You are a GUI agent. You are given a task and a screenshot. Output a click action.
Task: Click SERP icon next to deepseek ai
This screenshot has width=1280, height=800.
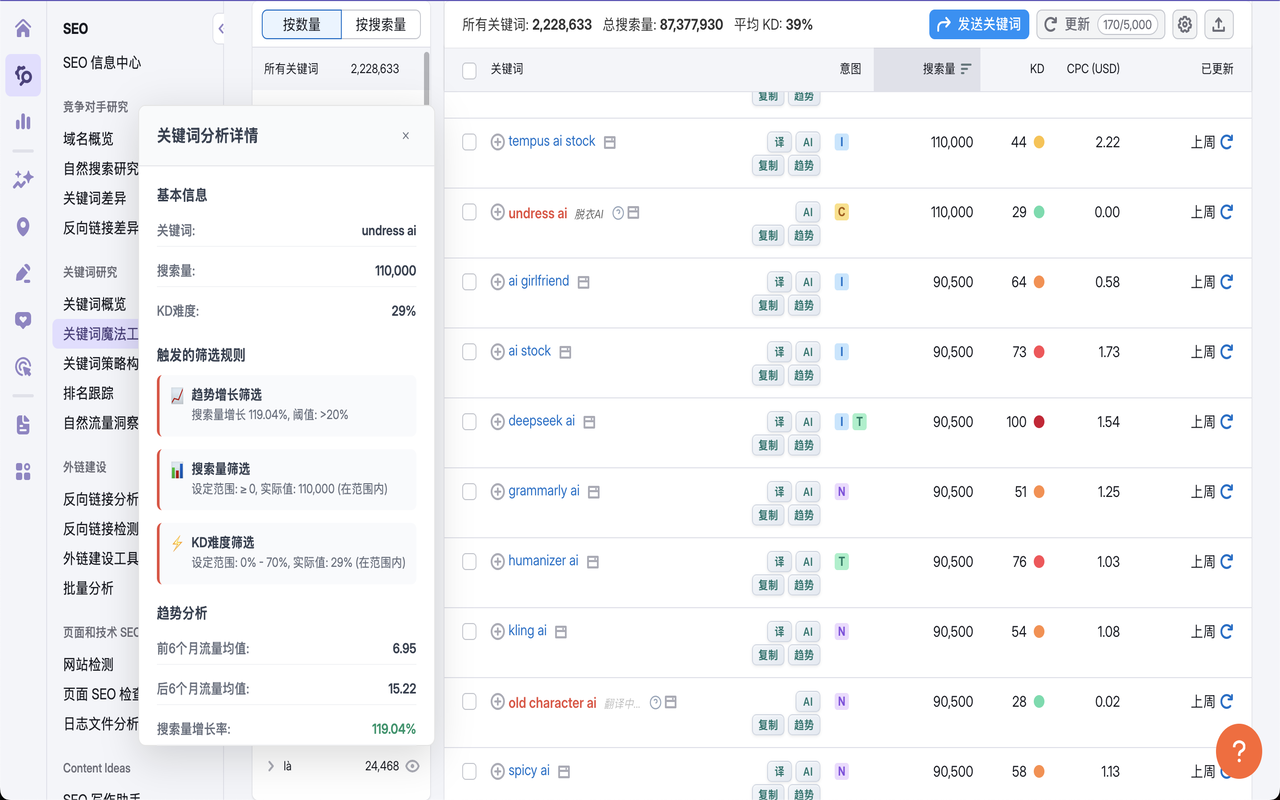[589, 422]
